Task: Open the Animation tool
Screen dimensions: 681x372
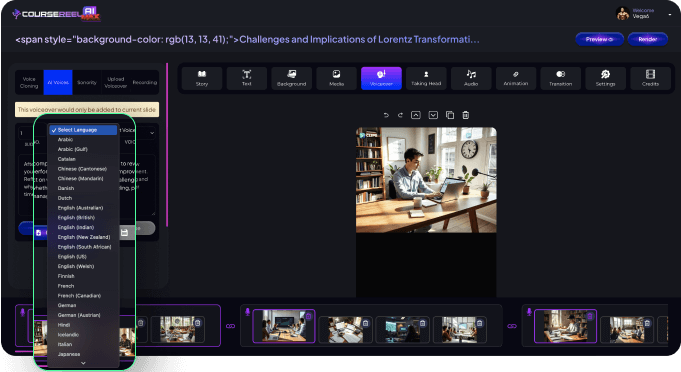Action: click(516, 78)
